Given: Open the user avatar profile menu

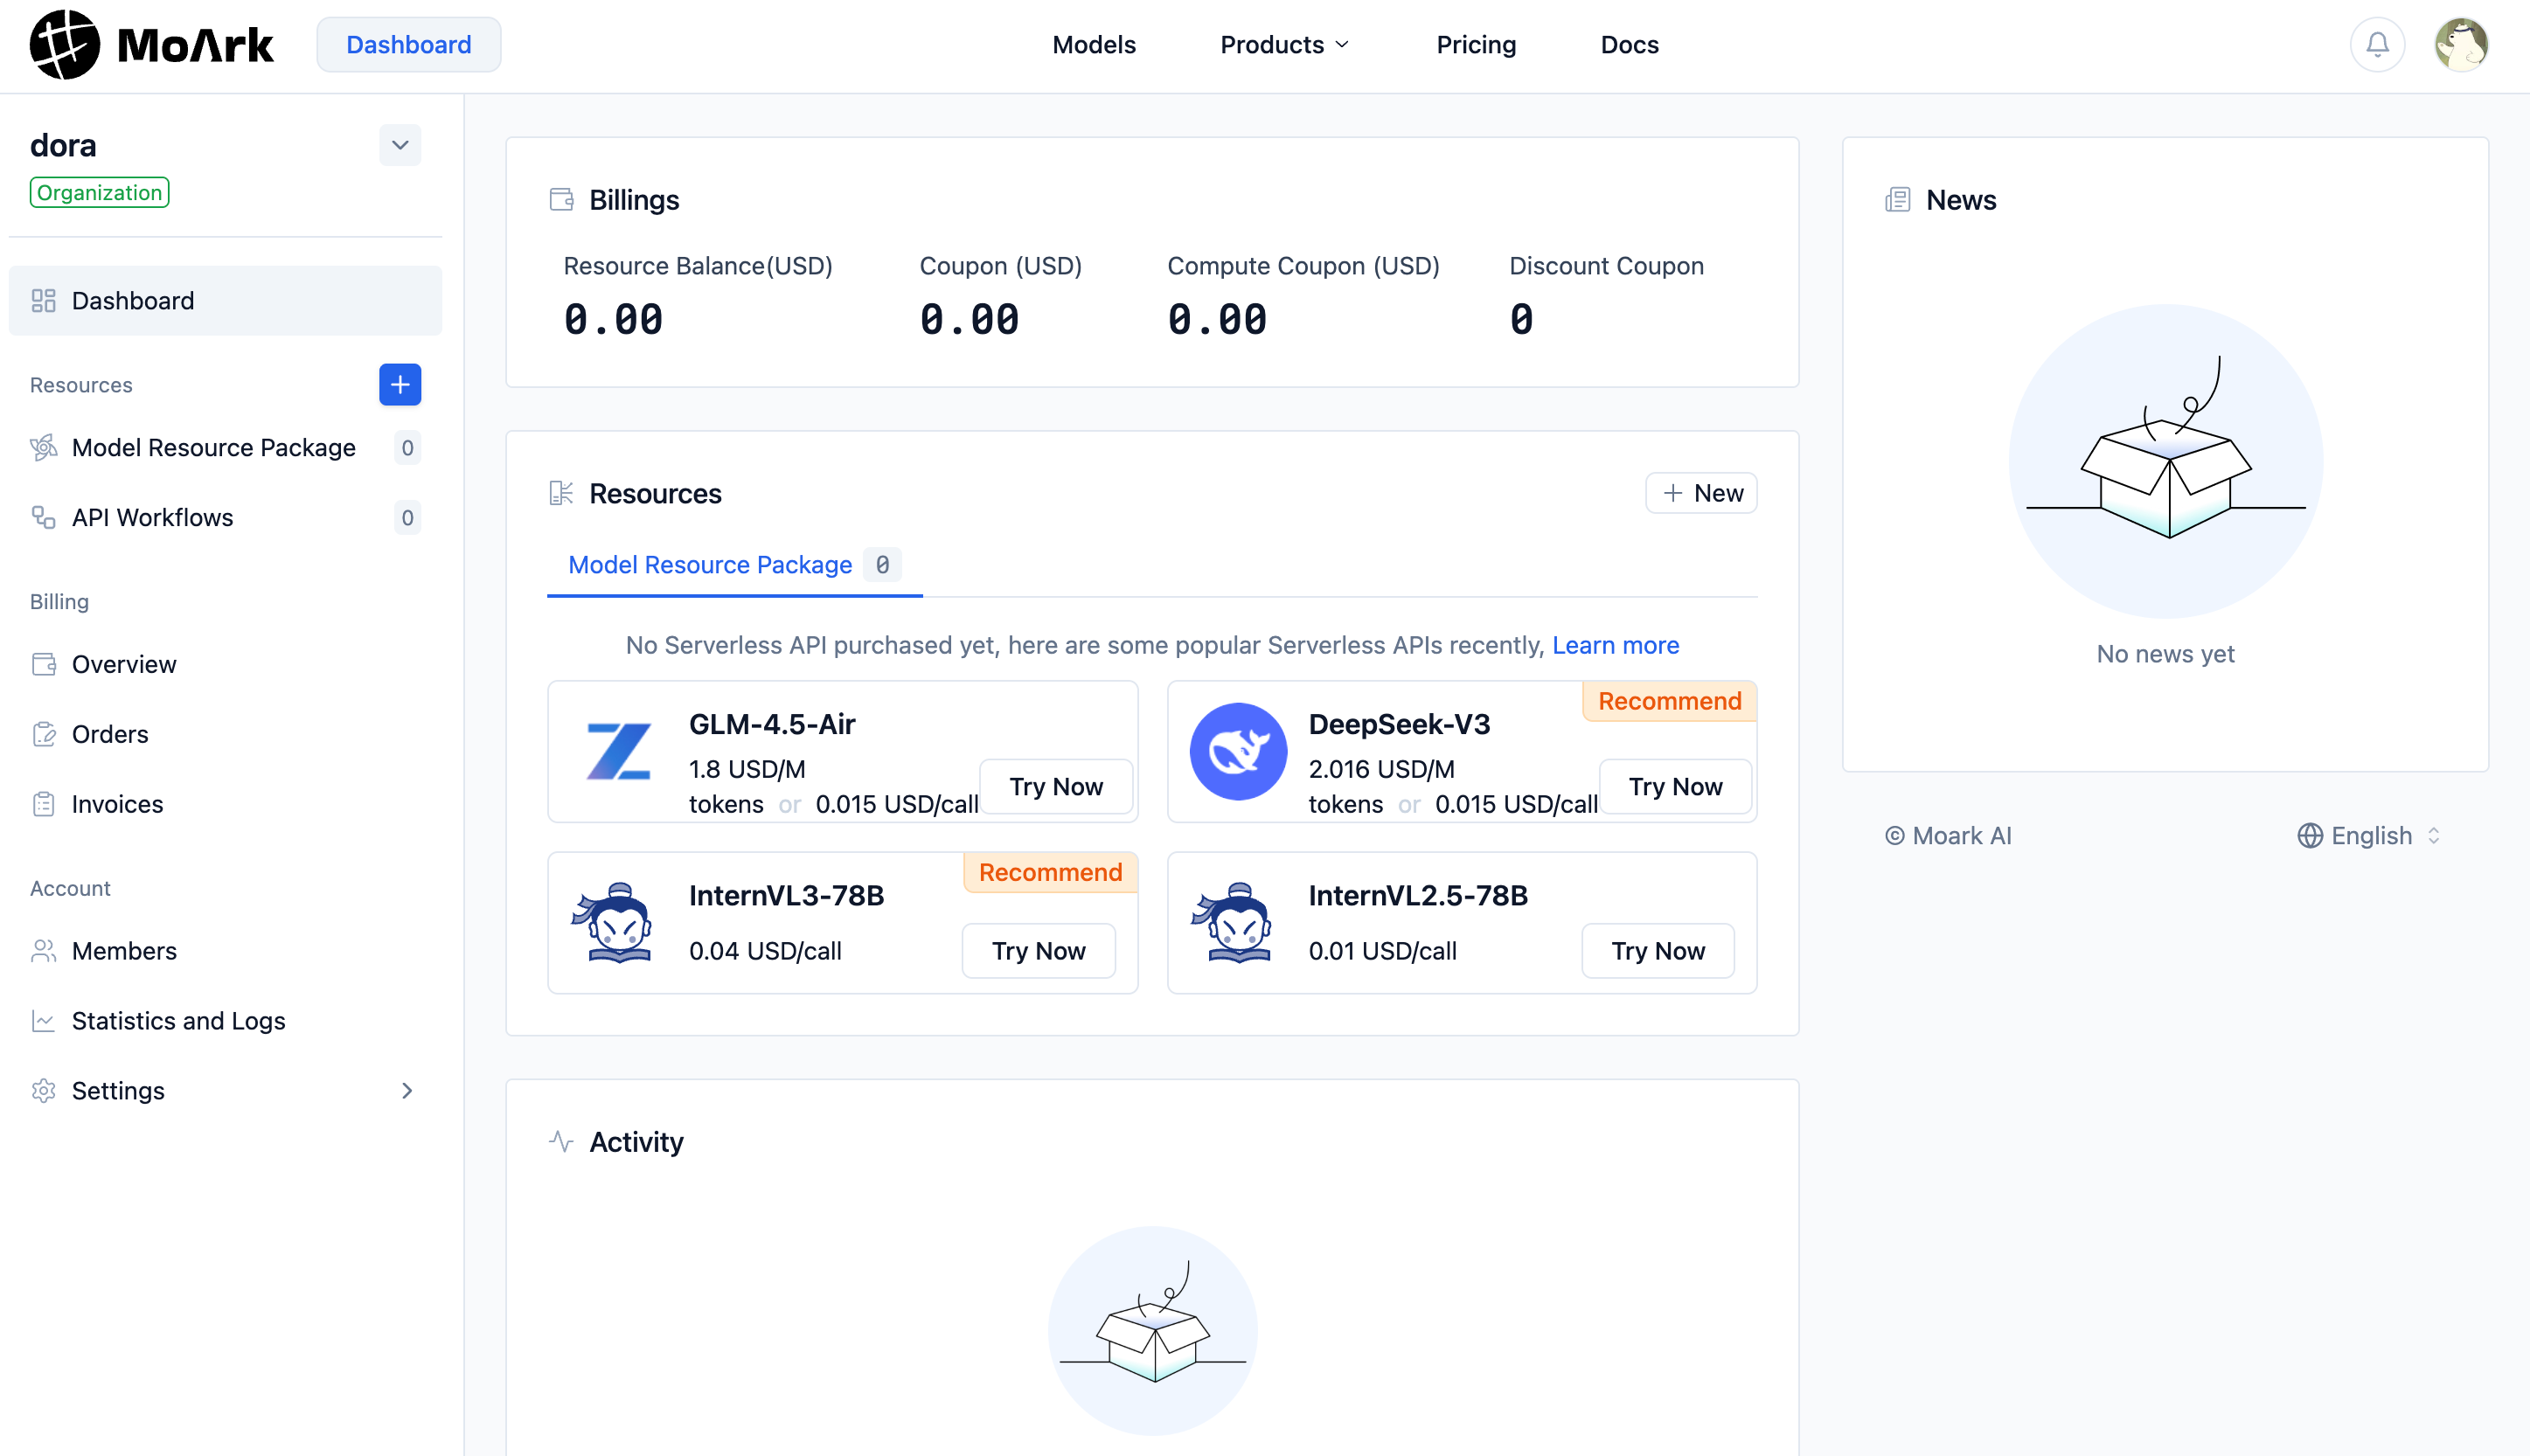Looking at the screenshot, I should point(2461,44).
